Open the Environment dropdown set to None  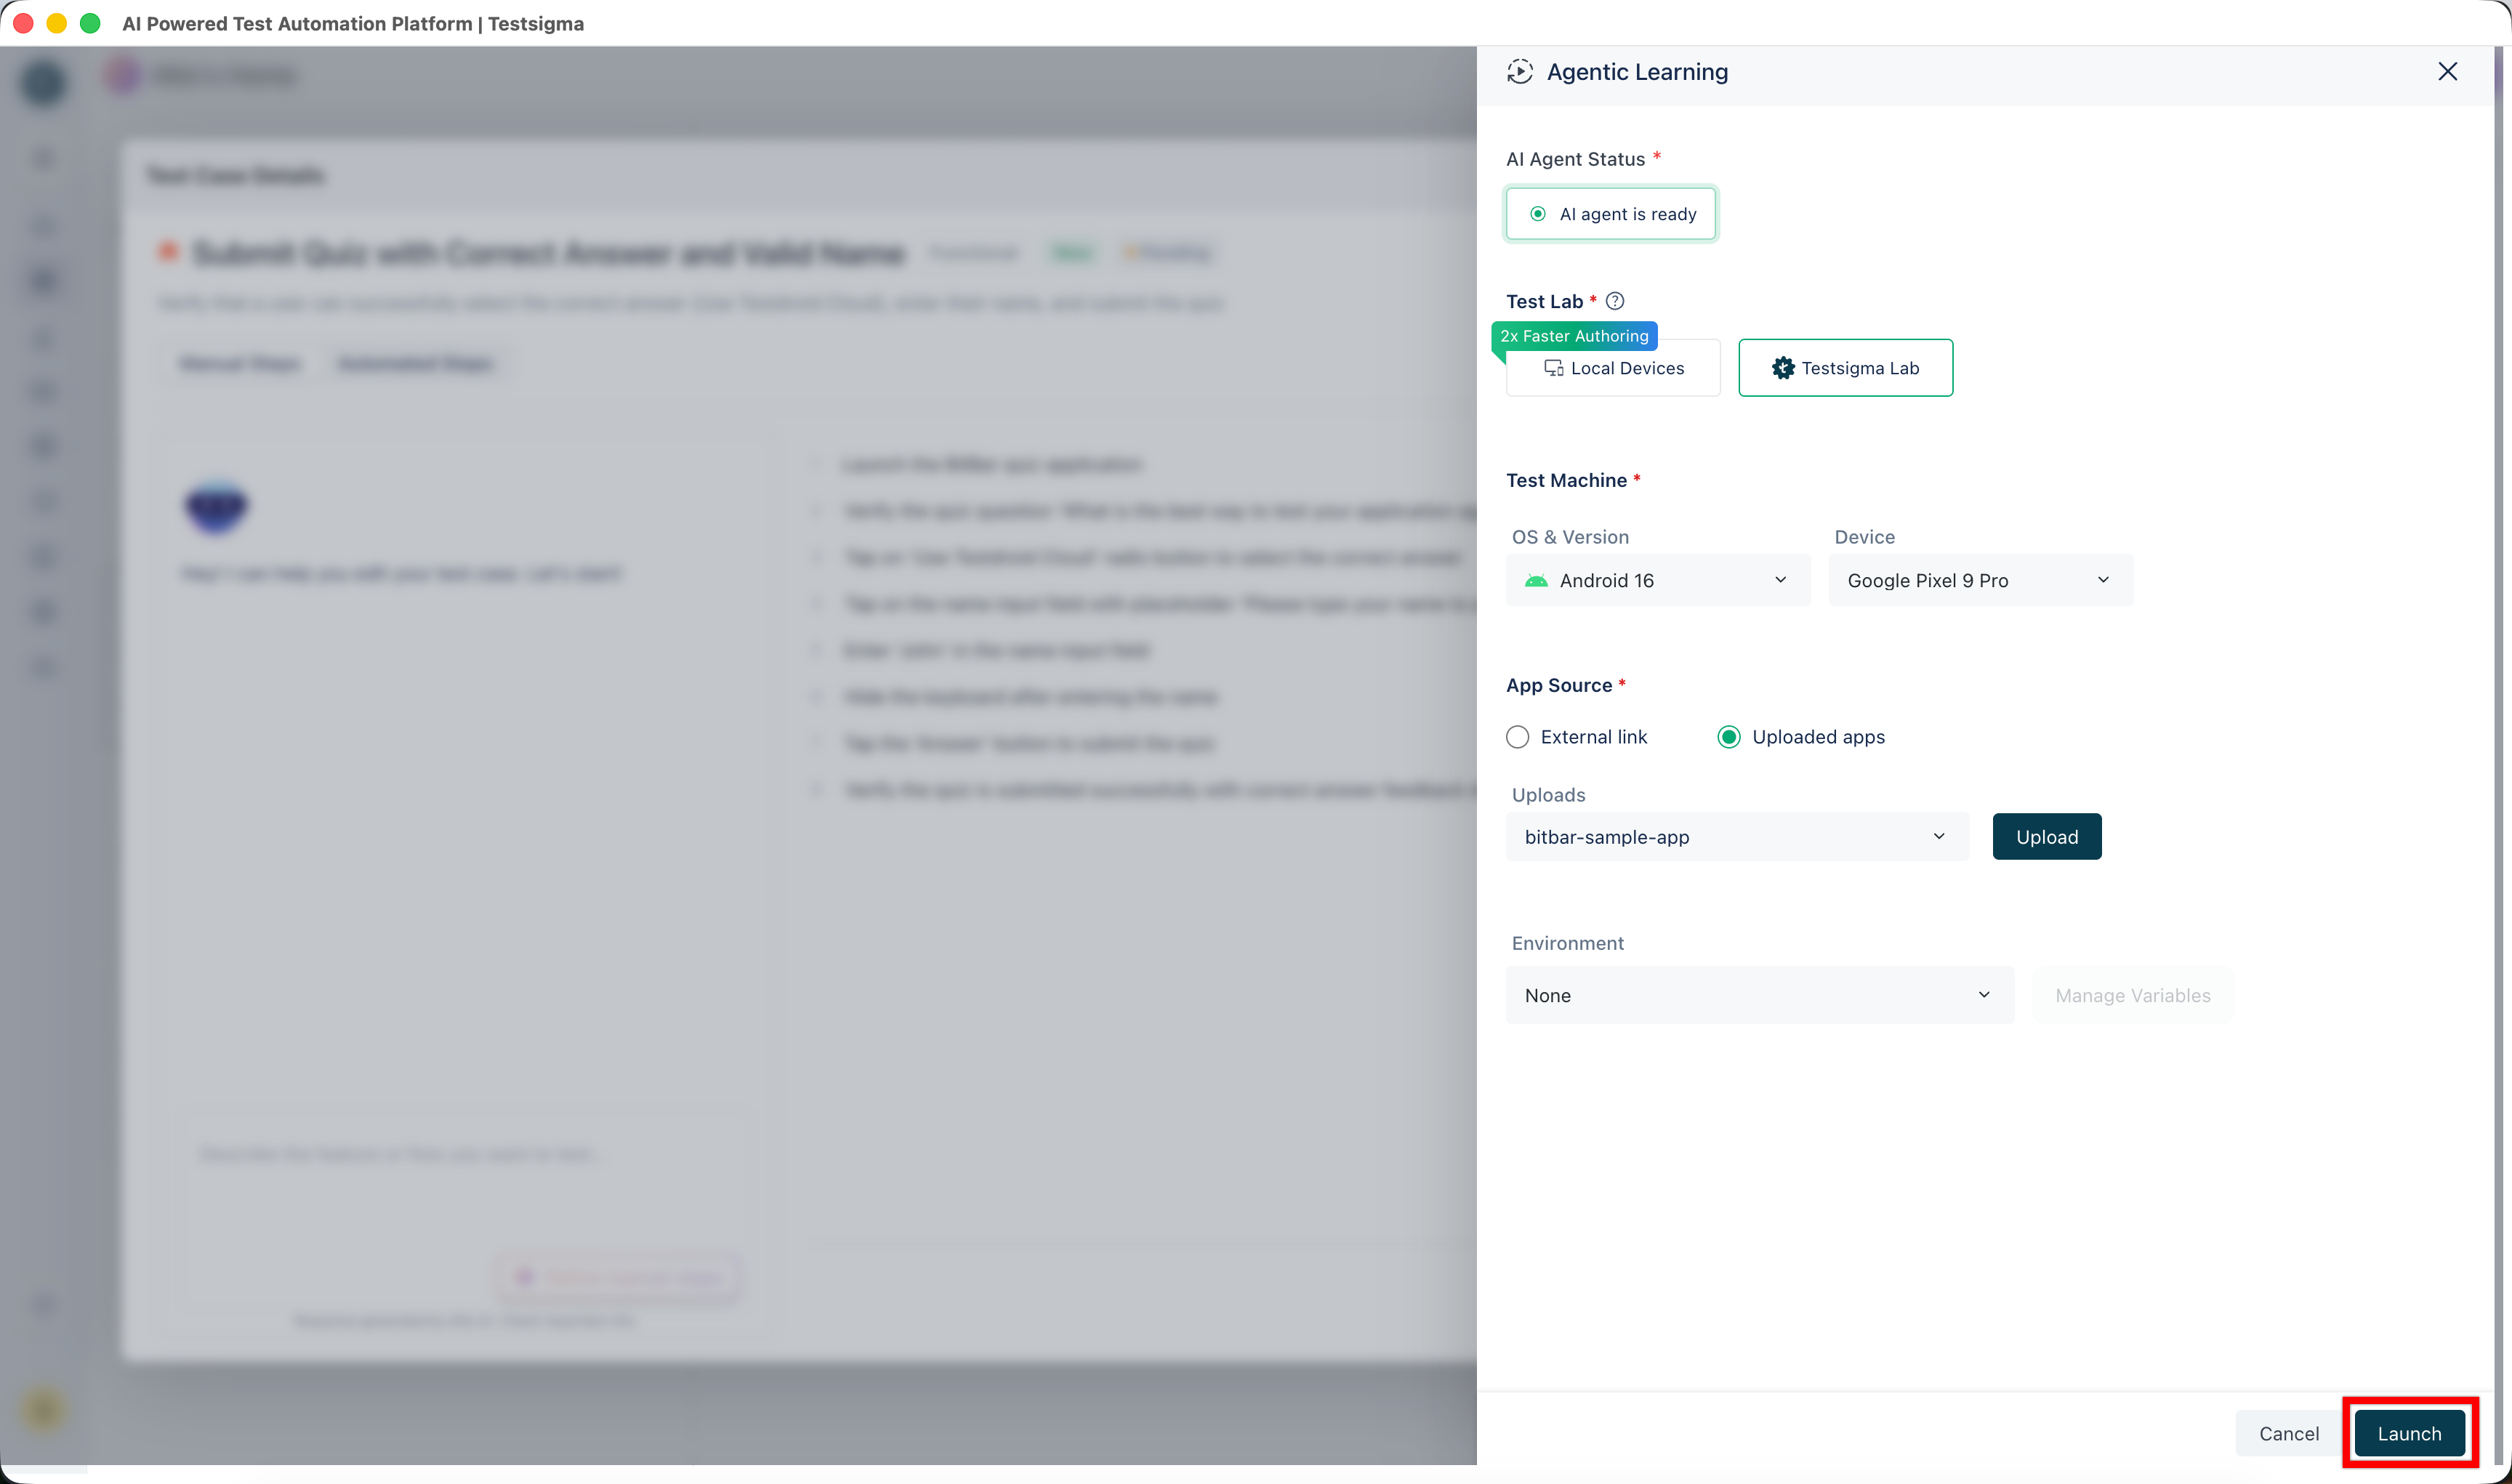pyautogui.click(x=1759, y=995)
